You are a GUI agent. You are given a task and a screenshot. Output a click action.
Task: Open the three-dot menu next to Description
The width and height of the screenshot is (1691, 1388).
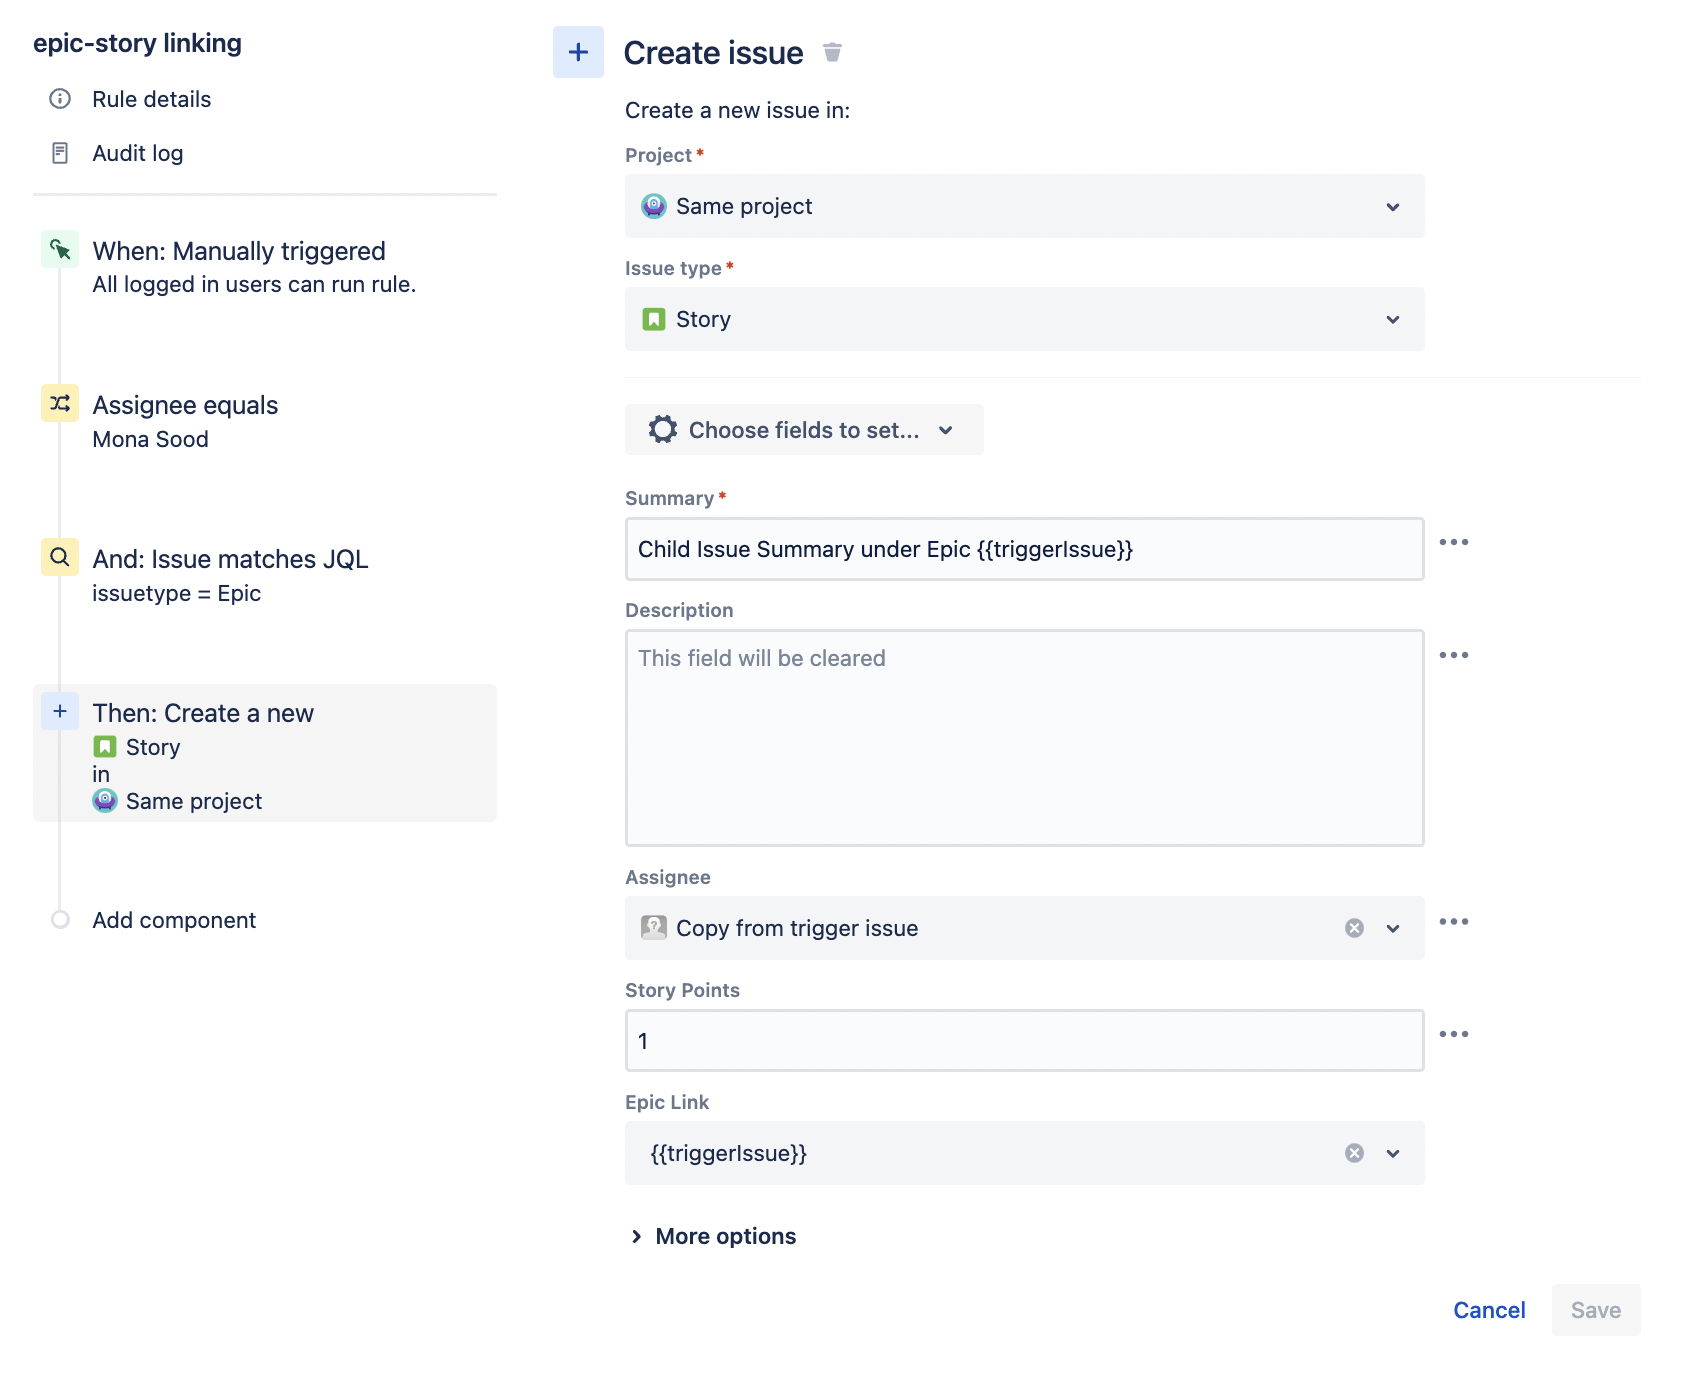(1453, 655)
